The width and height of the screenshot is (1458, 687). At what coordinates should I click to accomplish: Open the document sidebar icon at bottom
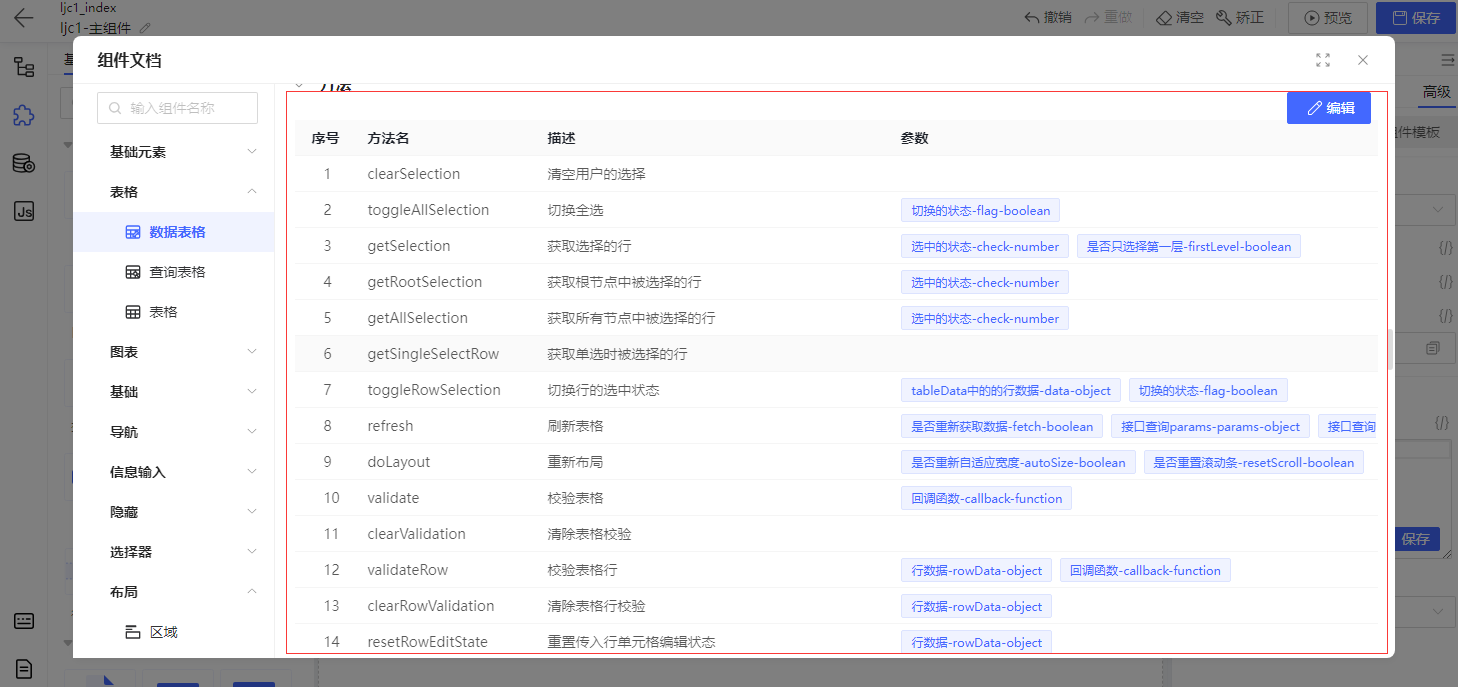pyautogui.click(x=24, y=668)
